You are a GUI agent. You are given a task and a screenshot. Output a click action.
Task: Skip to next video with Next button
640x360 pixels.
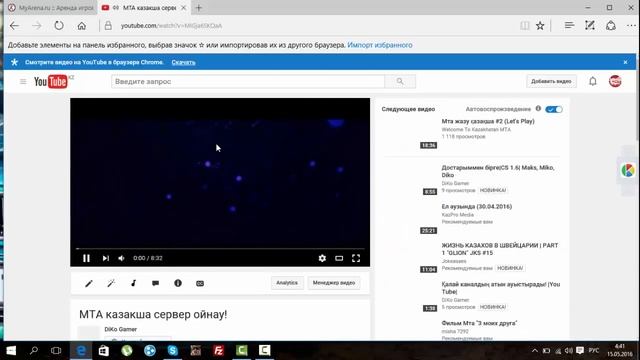(106, 258)
